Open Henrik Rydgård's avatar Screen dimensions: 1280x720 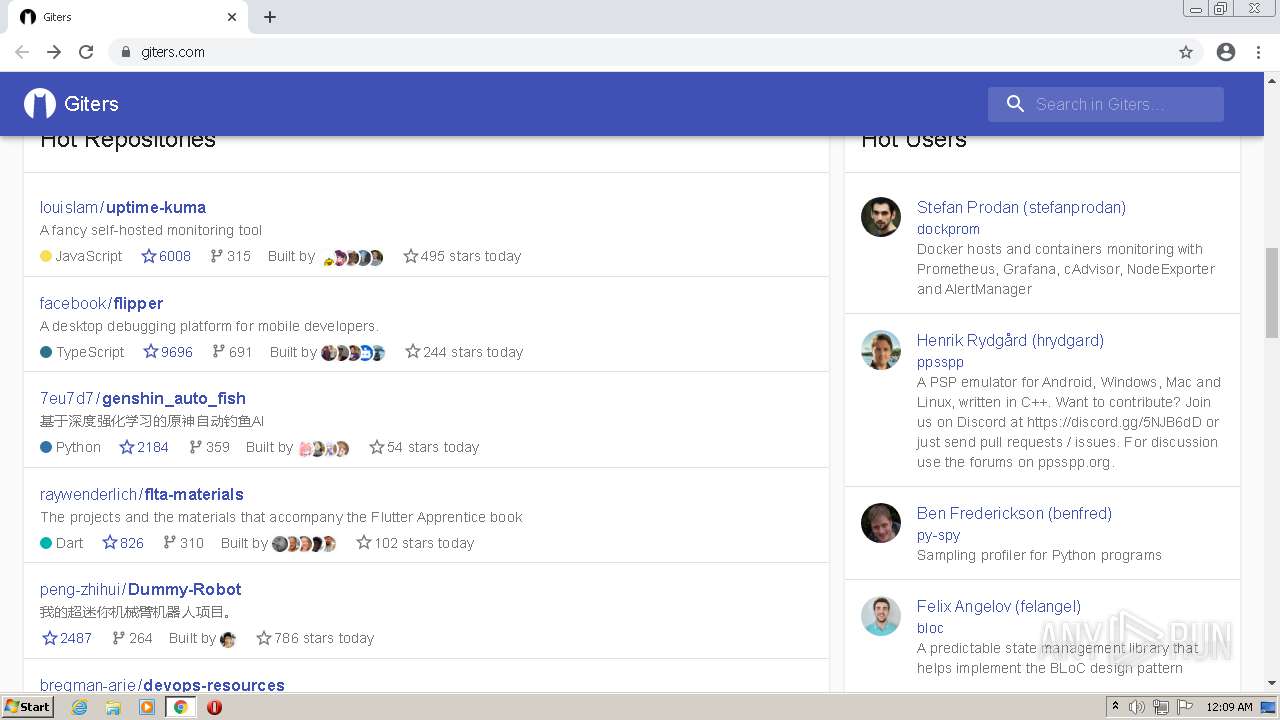881,350
